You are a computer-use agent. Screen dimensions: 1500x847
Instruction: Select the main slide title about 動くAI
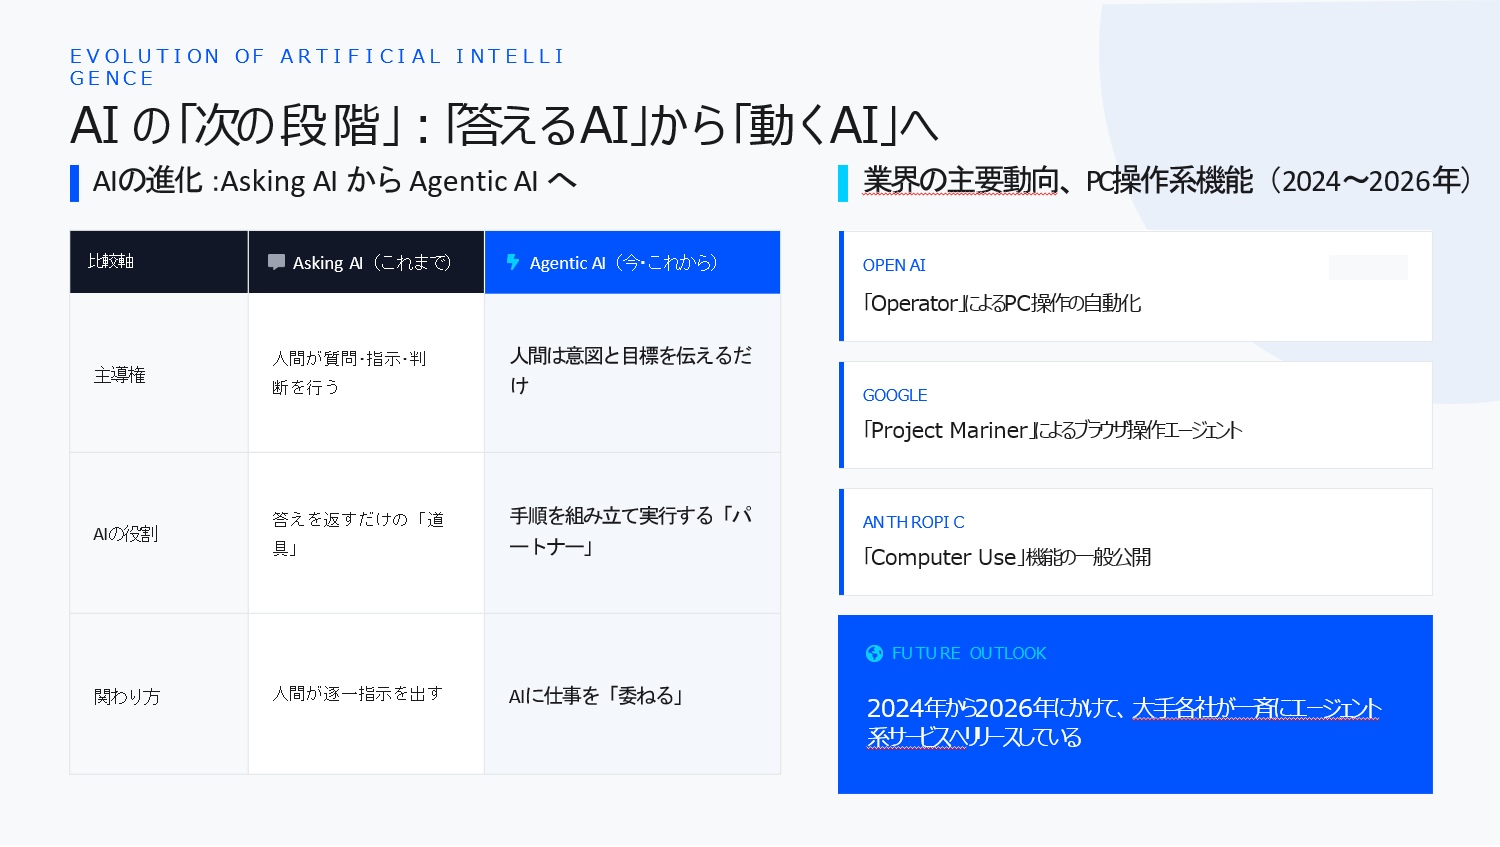point(504,126)
